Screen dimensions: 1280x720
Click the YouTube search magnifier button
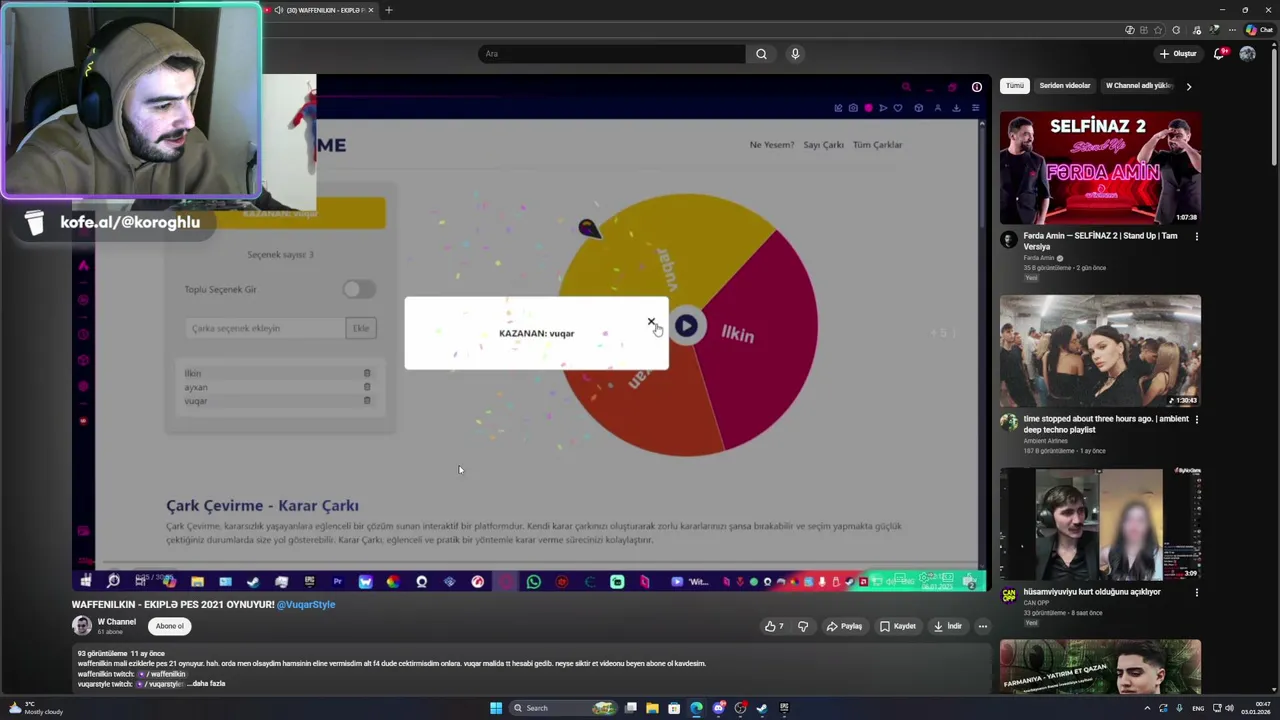[761, 54]
